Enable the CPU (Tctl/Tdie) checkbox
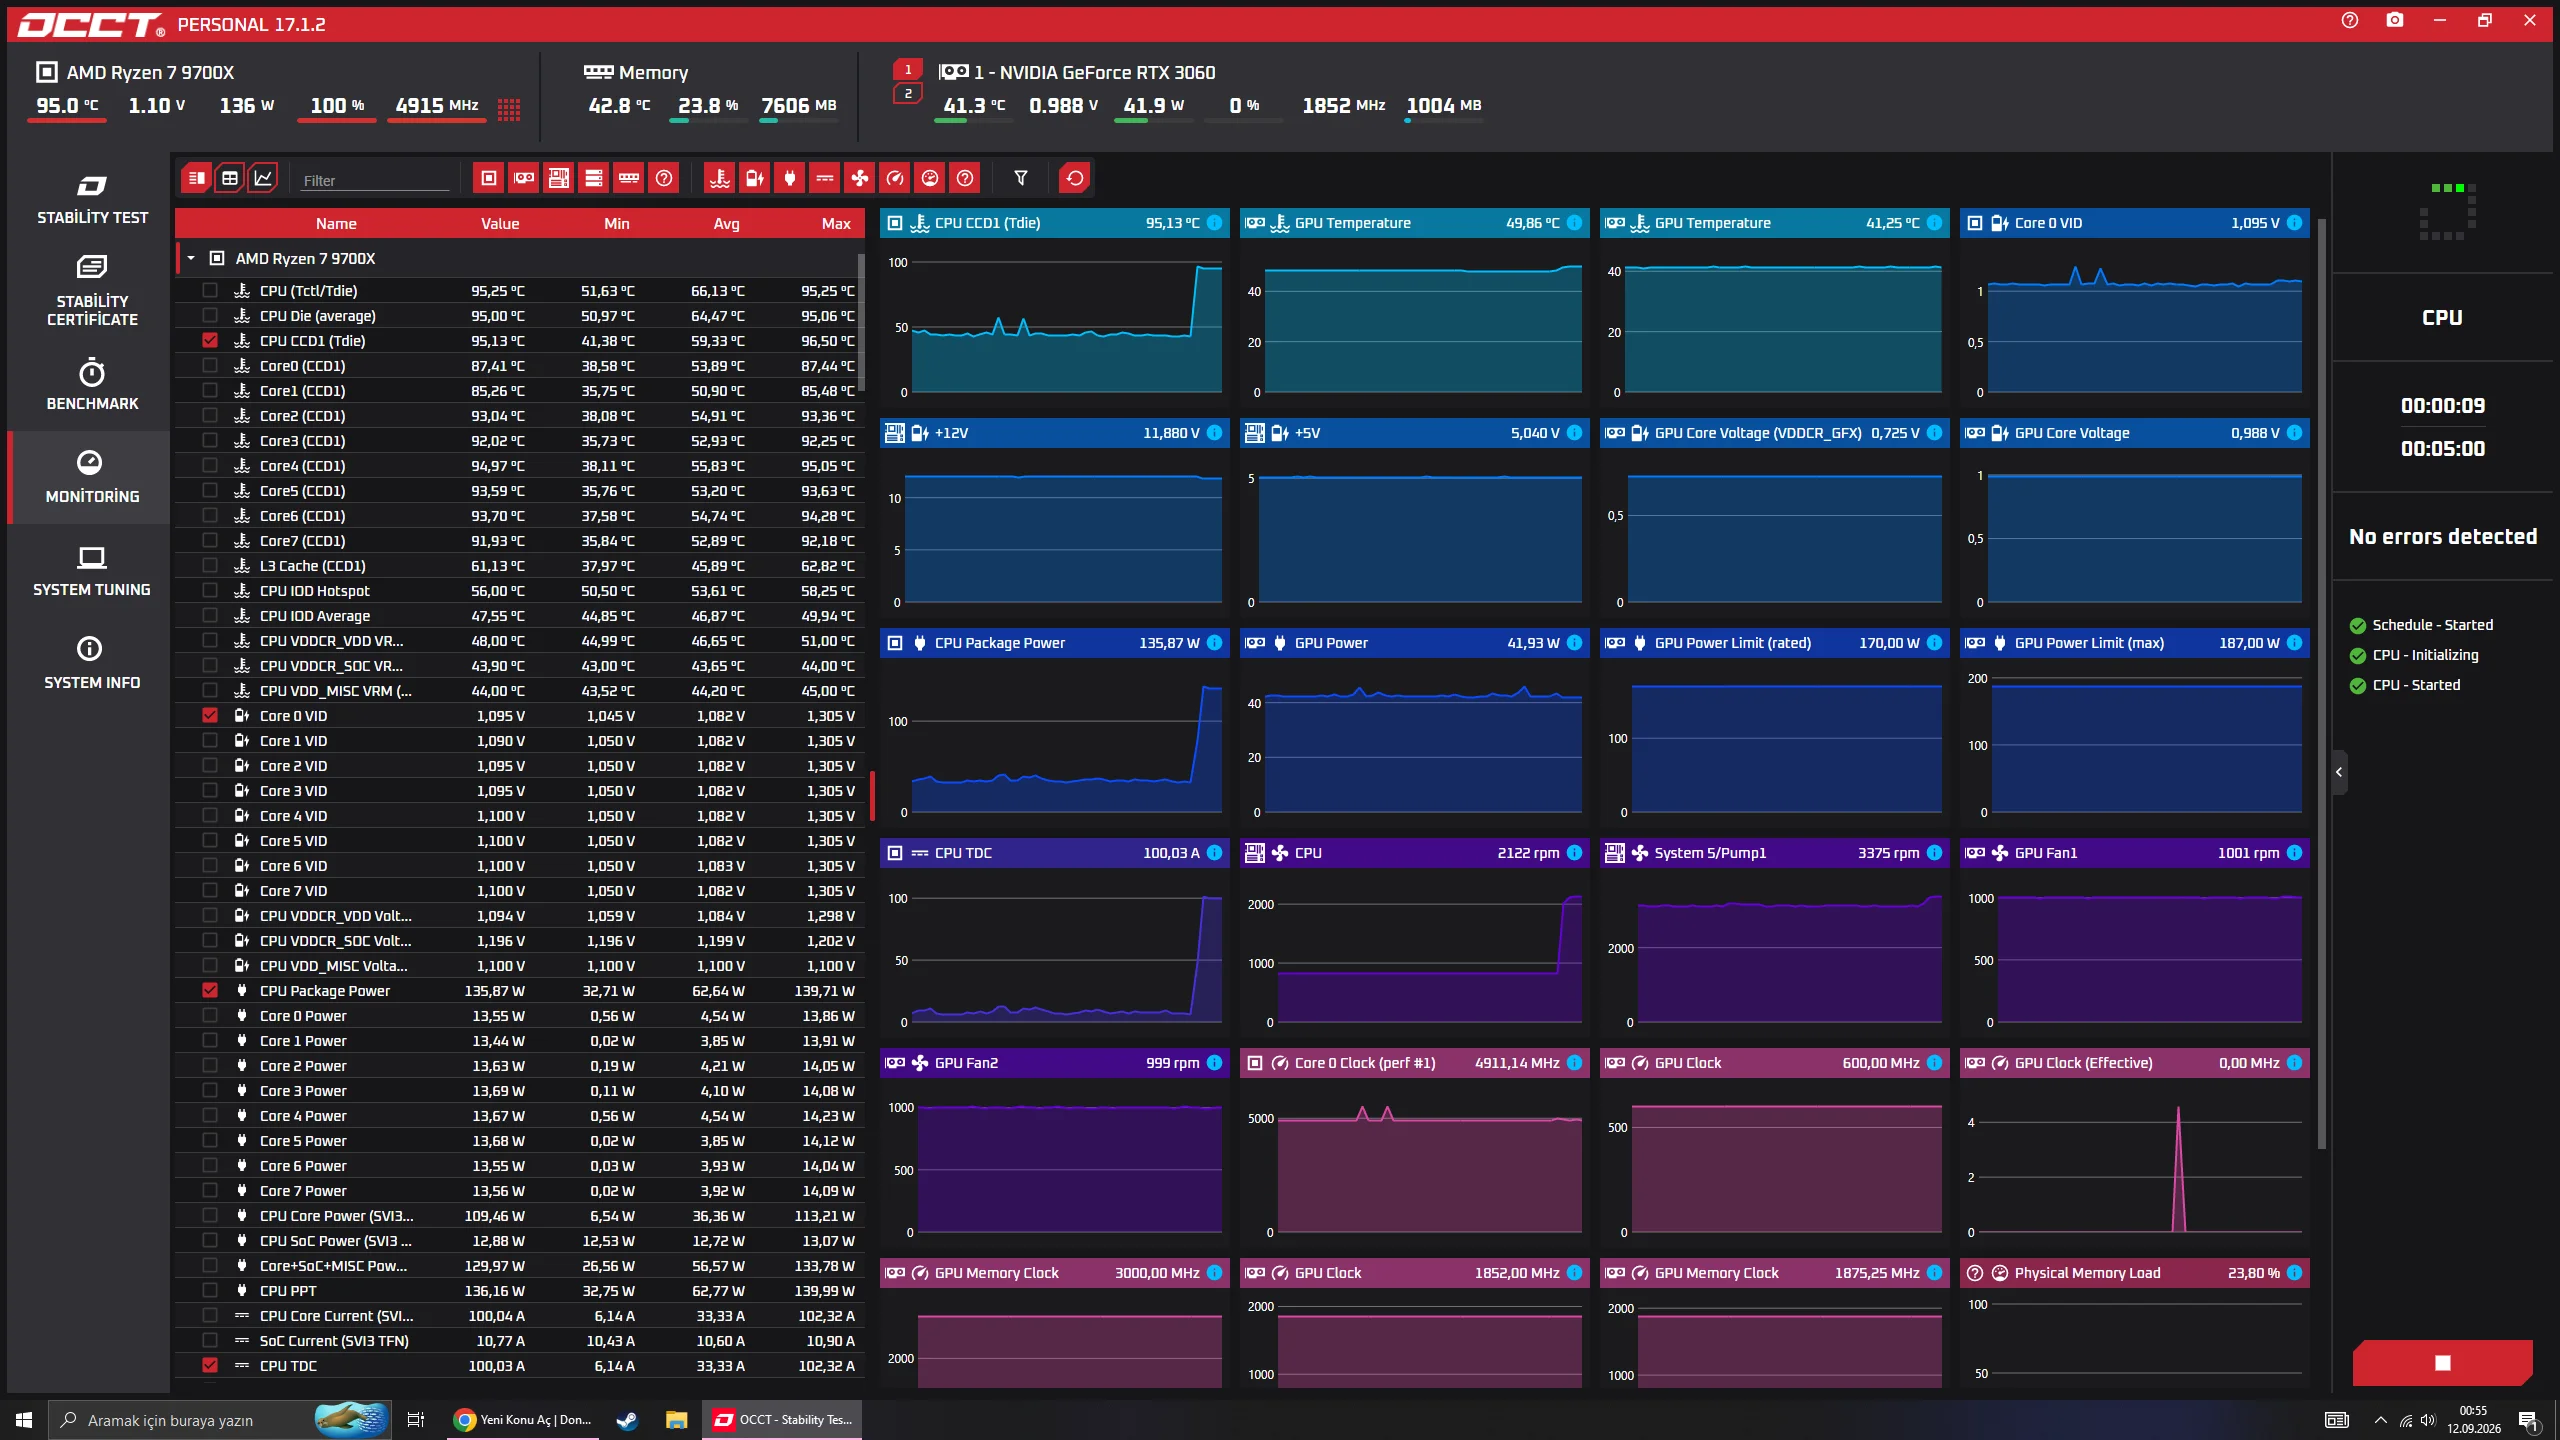Image resolution: width=2560 pixels, height=1440 pixels. [x=210, y=290]
